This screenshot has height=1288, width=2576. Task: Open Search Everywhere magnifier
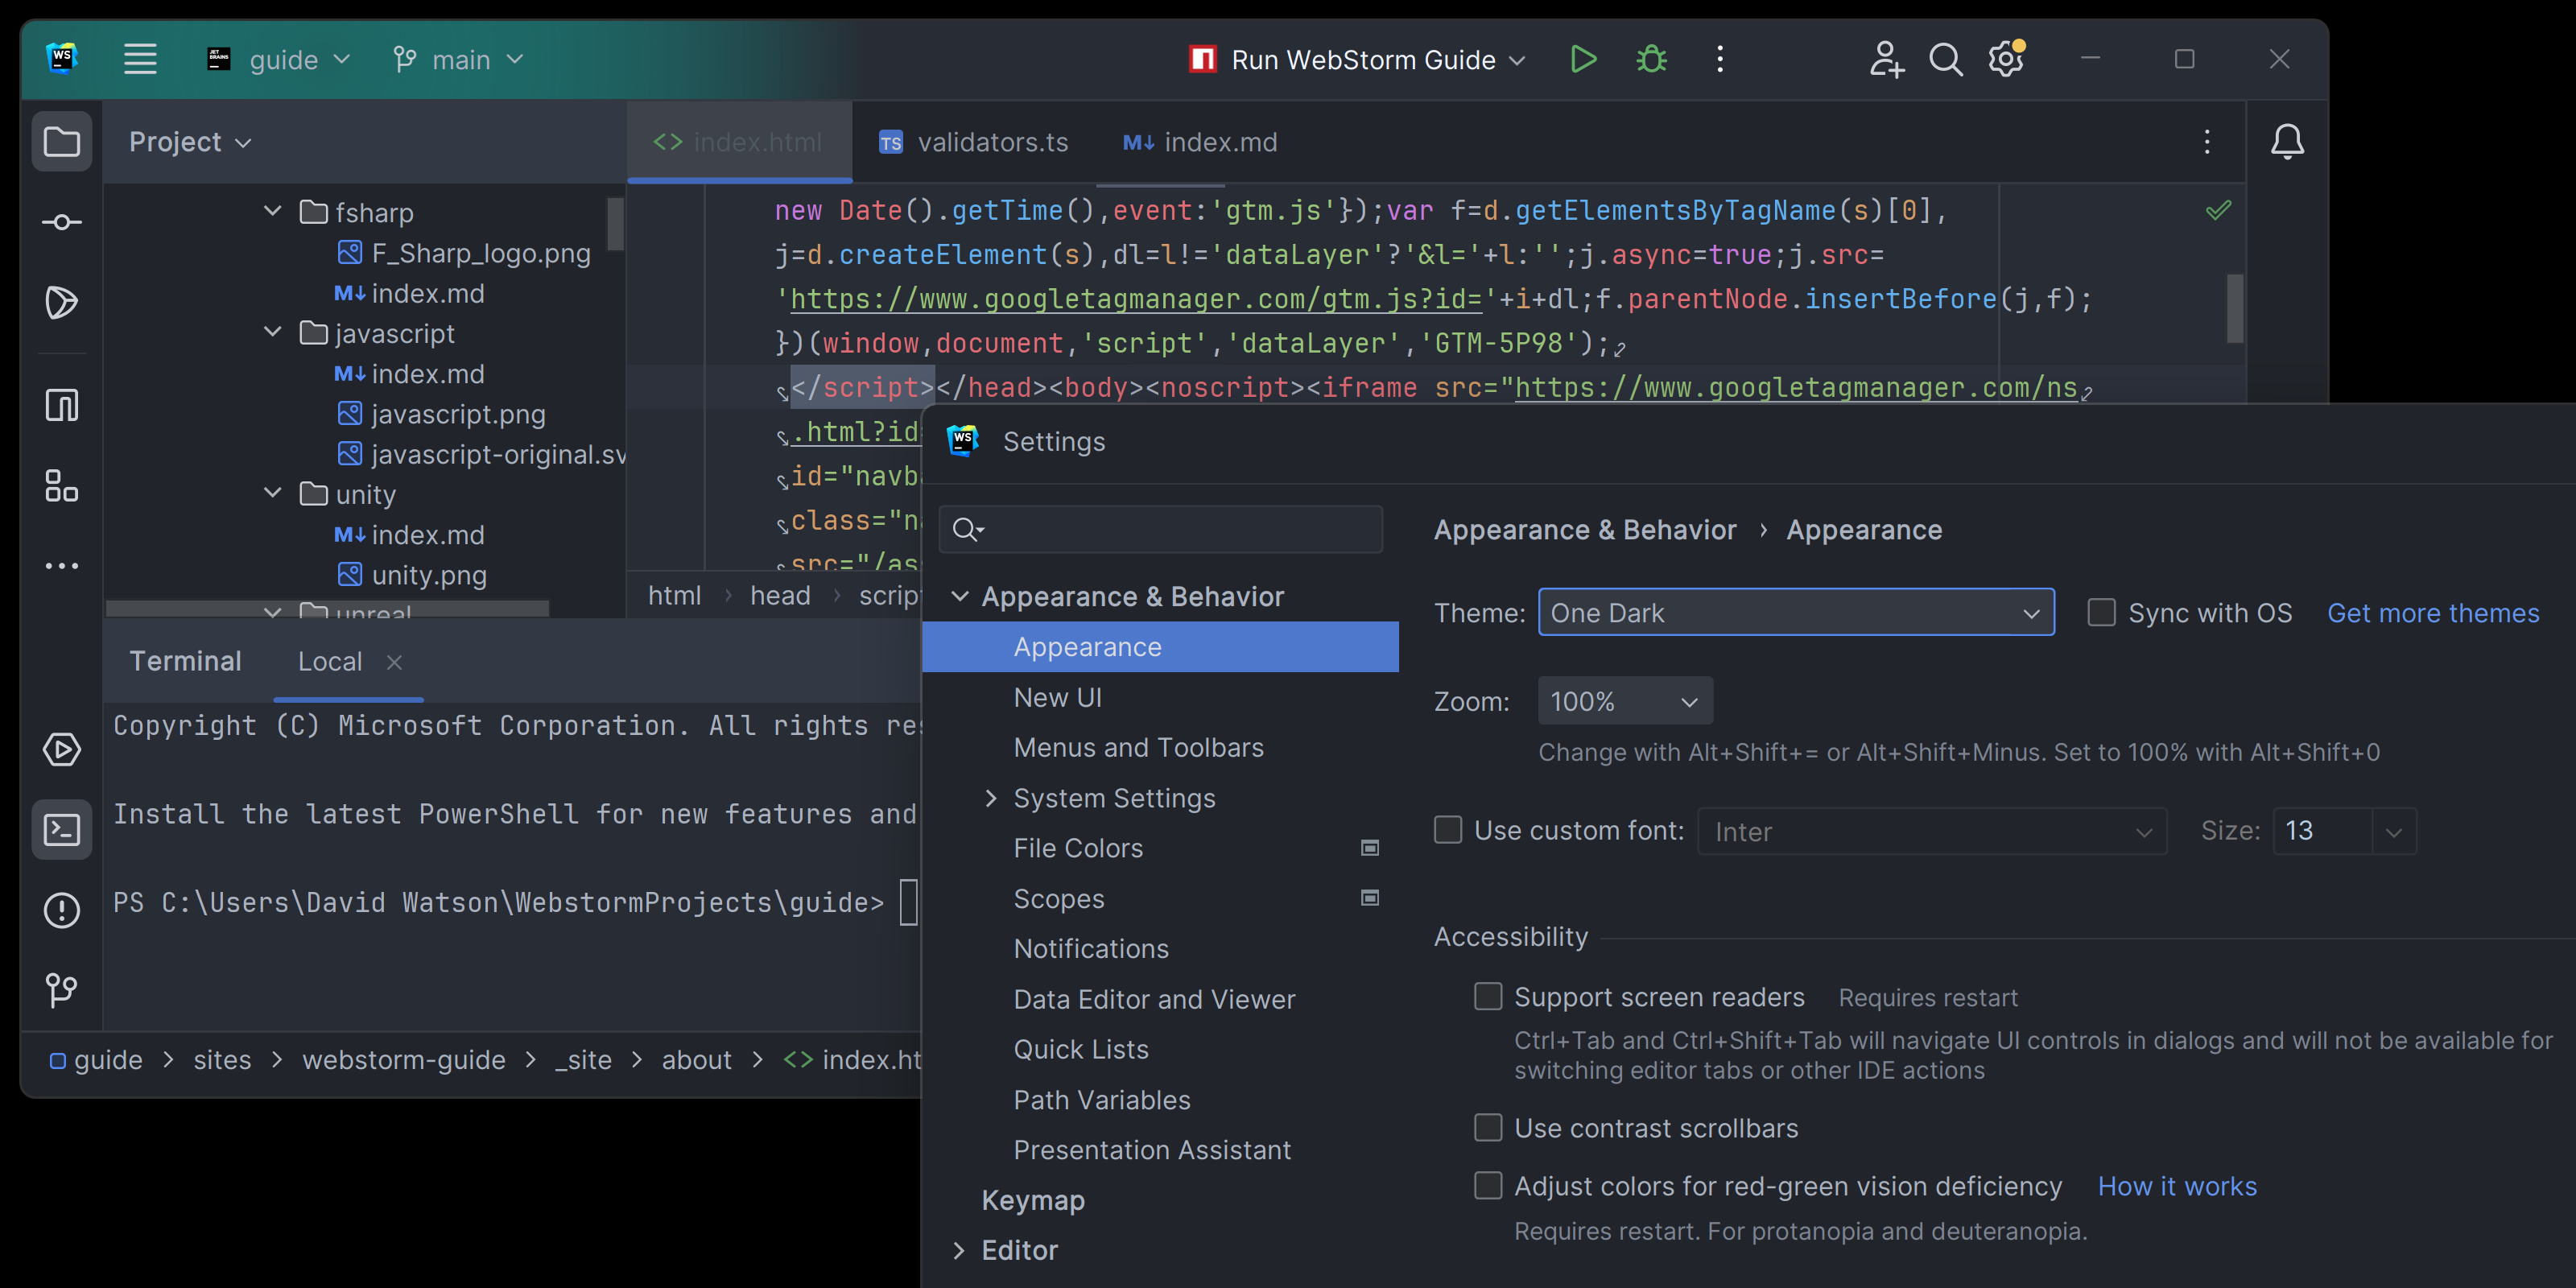point(1945,60)
